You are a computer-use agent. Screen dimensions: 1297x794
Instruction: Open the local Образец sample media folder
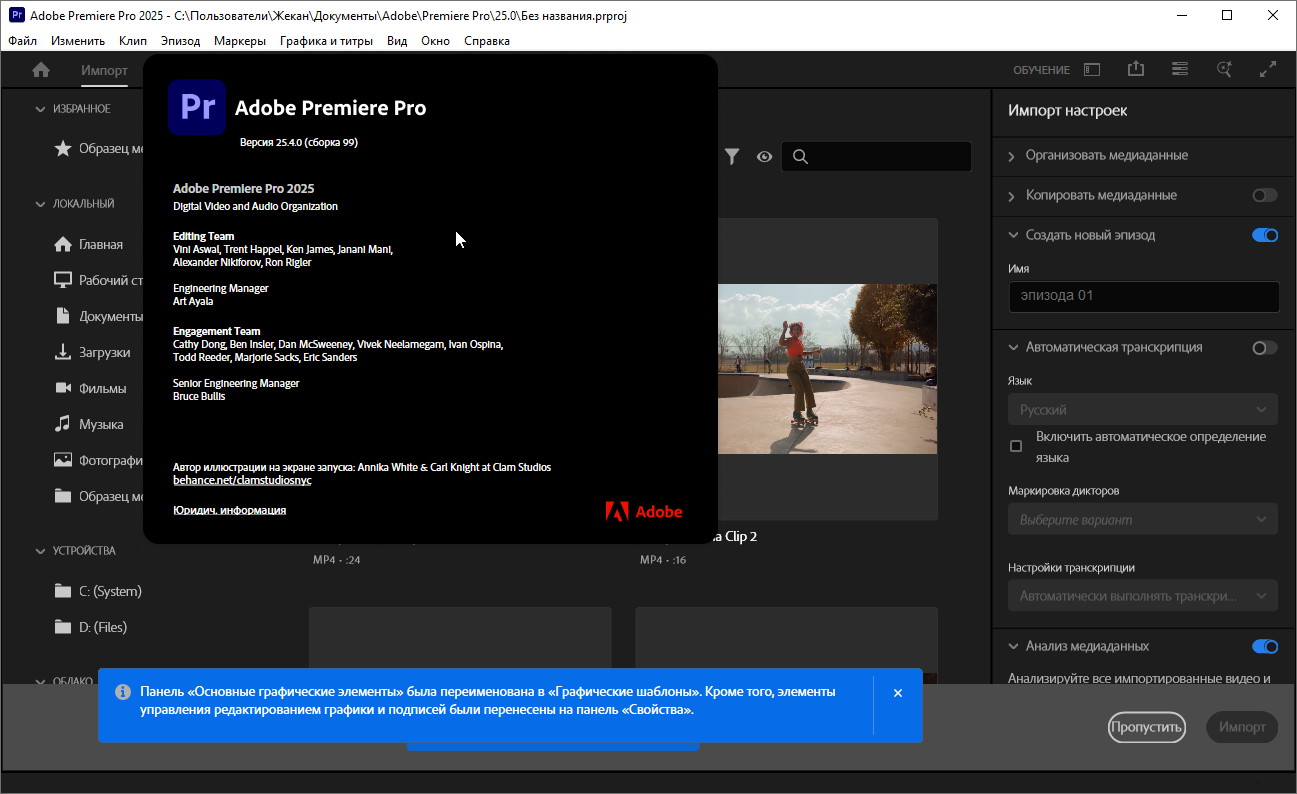coord(98,496)
